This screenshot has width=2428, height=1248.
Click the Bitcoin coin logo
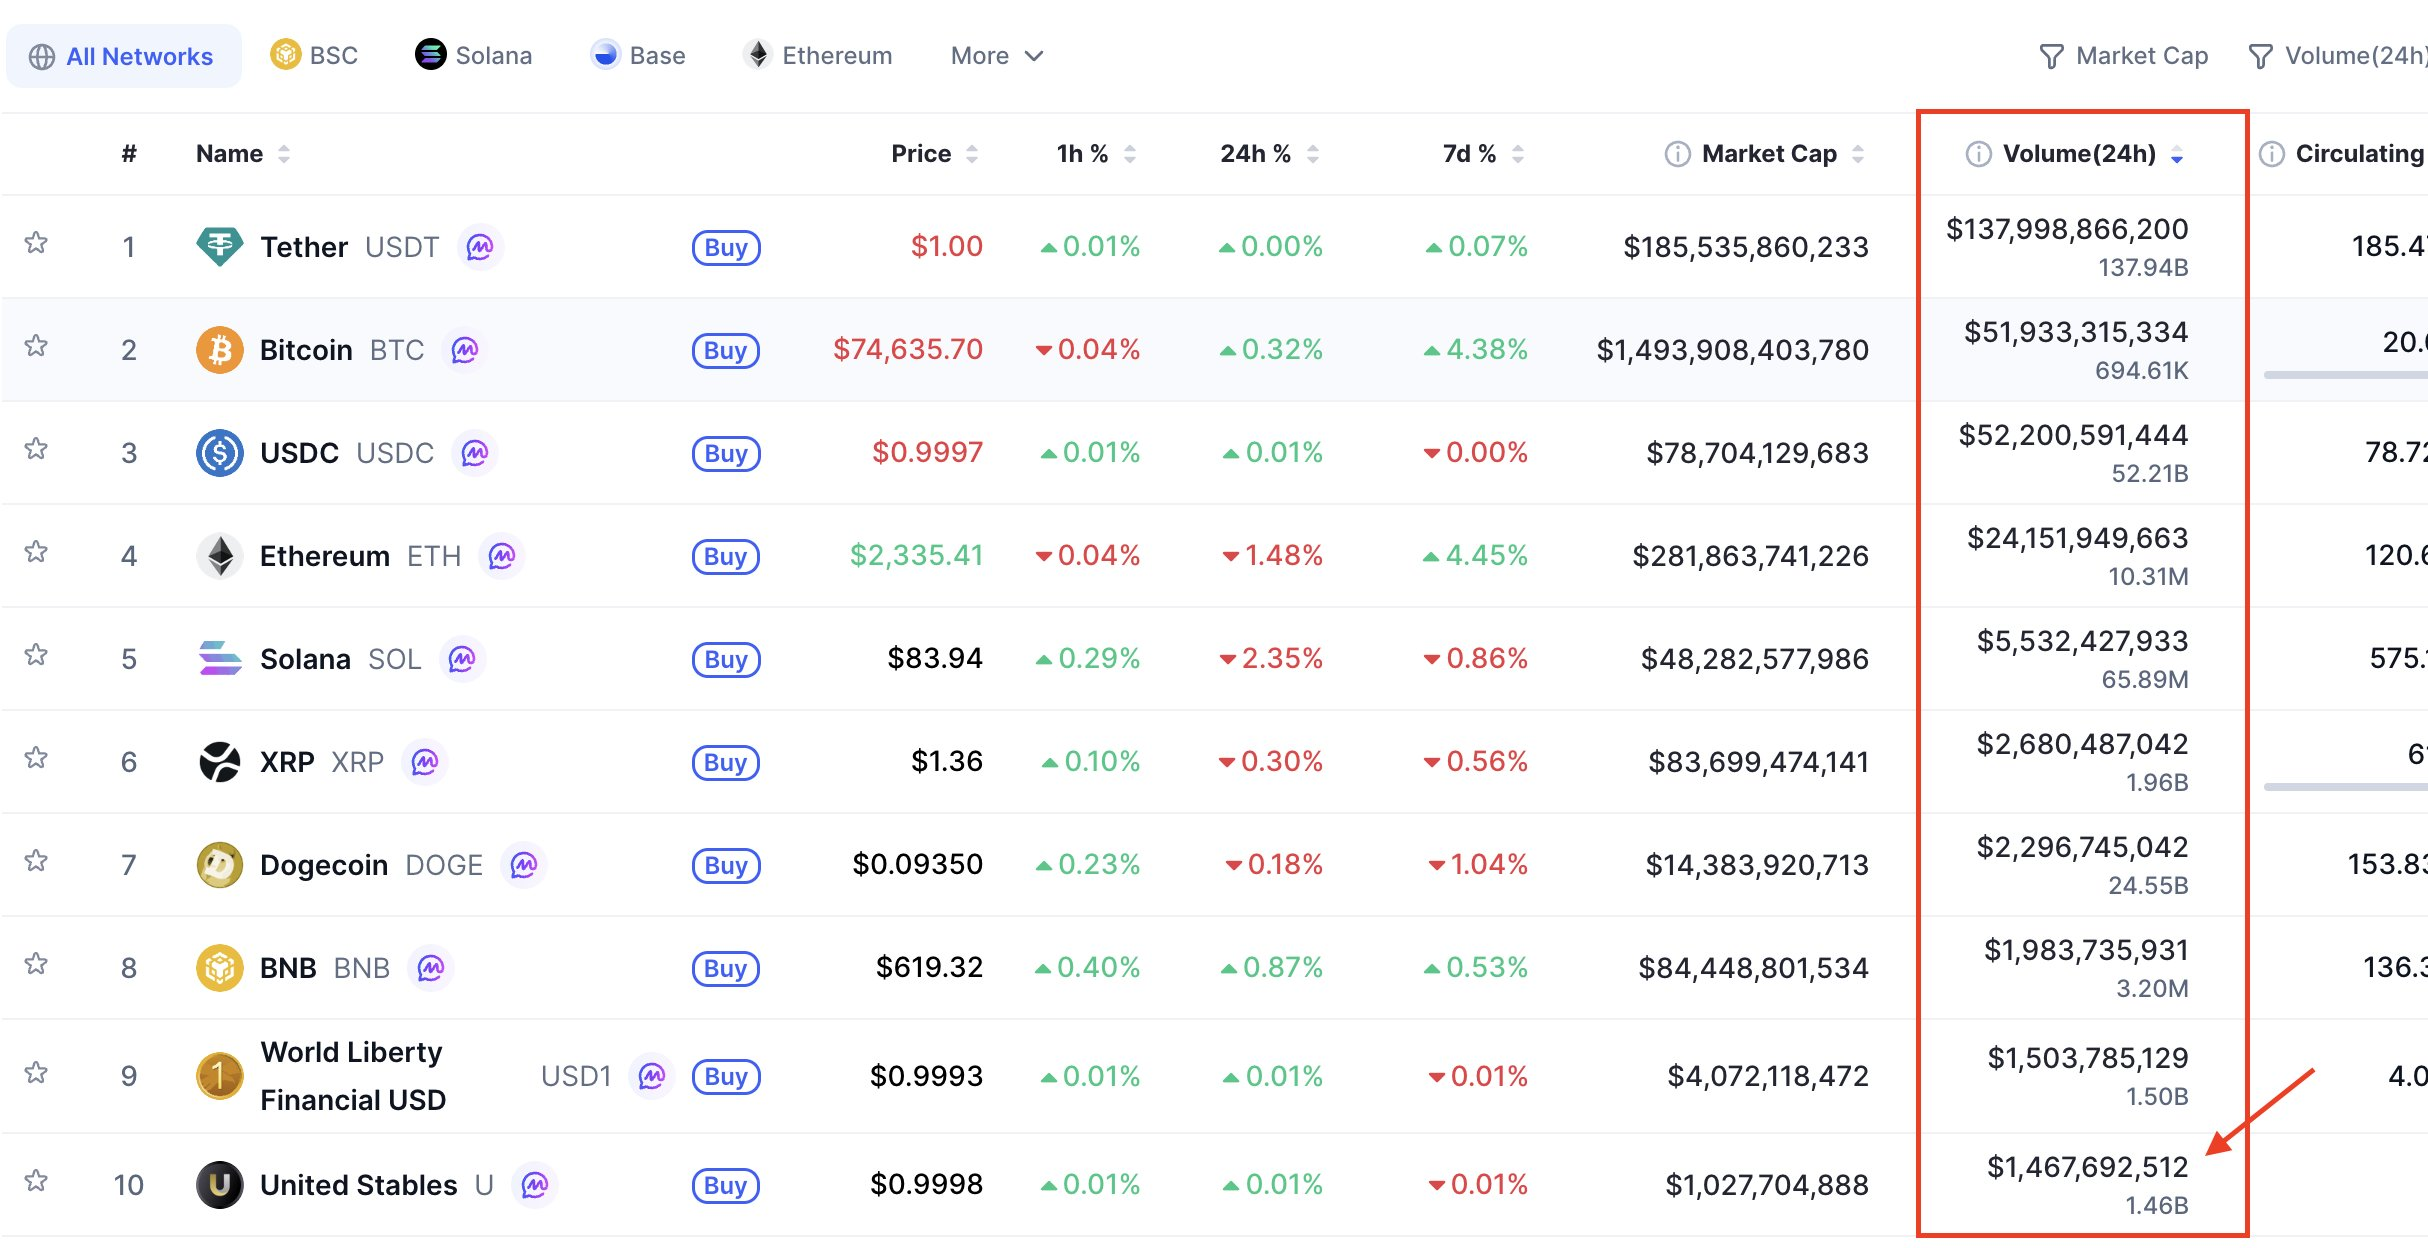click(x=220, y=350)
